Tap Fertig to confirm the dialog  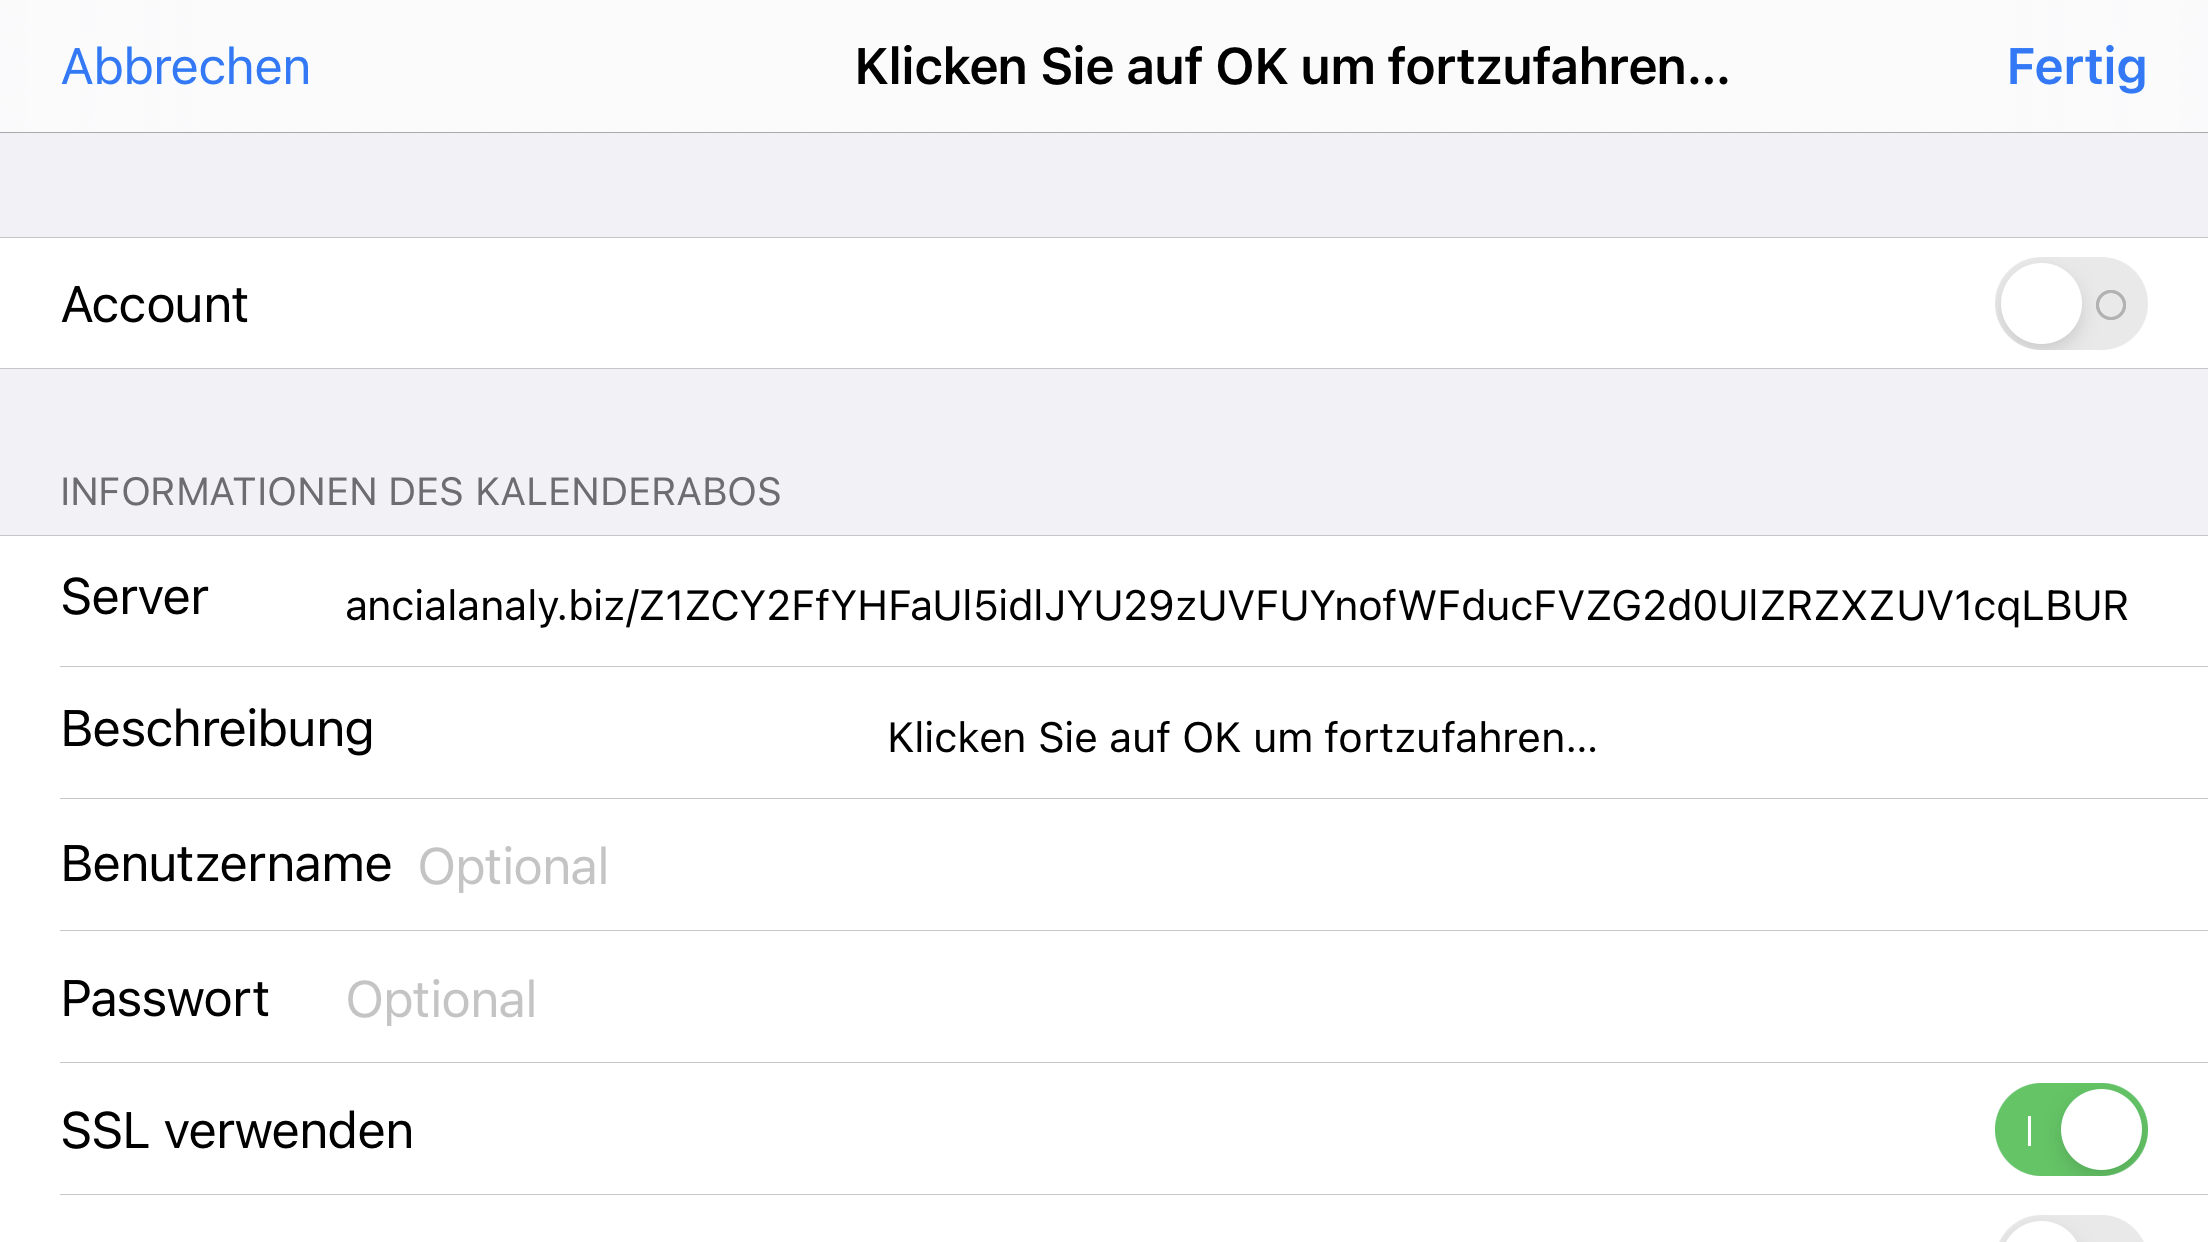point(2076,67)
